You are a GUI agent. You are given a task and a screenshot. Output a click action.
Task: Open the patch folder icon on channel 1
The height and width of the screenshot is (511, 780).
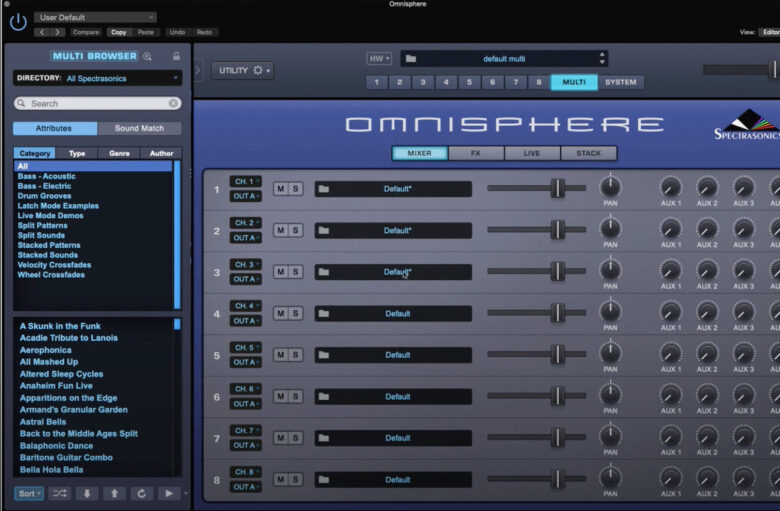tap(324, 189)
